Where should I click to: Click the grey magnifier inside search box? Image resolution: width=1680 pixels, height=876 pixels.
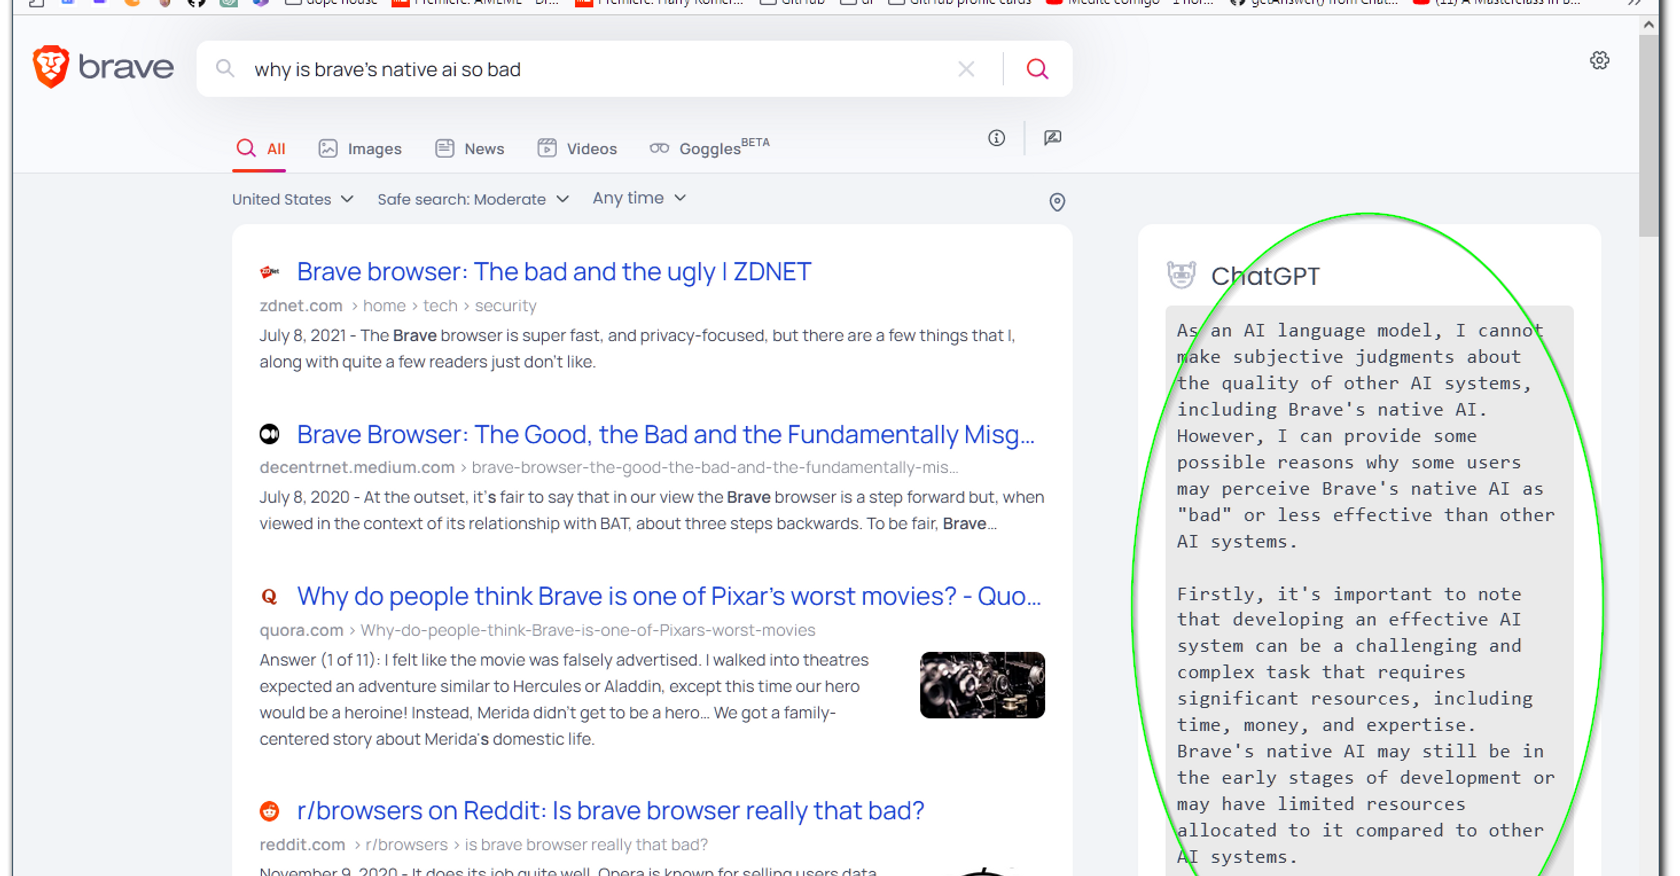pos(225,68)
